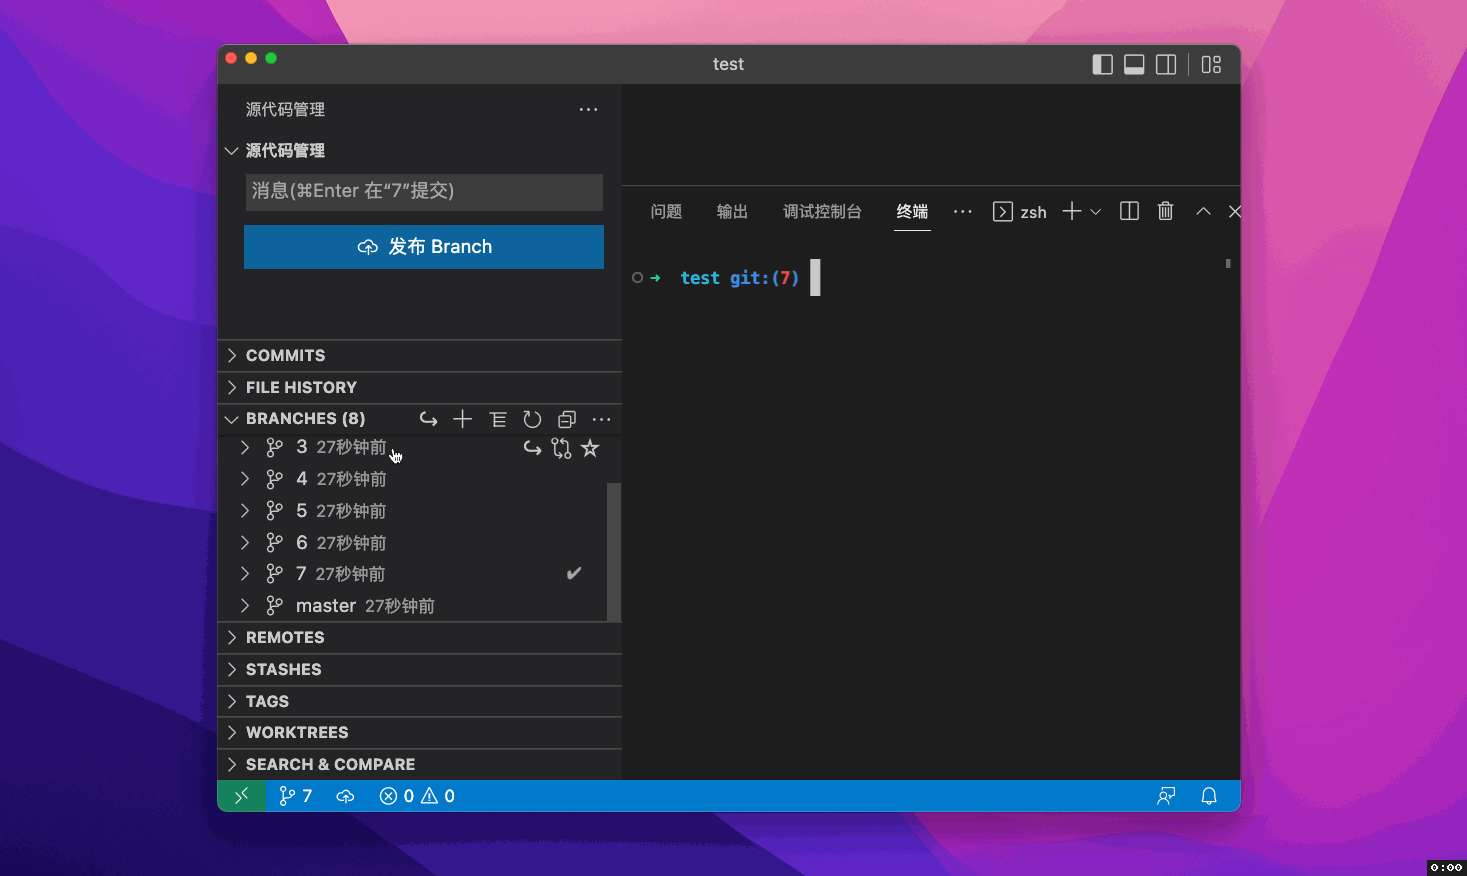Open the notifications bell in status bar
This screenshot has height=876, width=1467.
[1209, 796]
